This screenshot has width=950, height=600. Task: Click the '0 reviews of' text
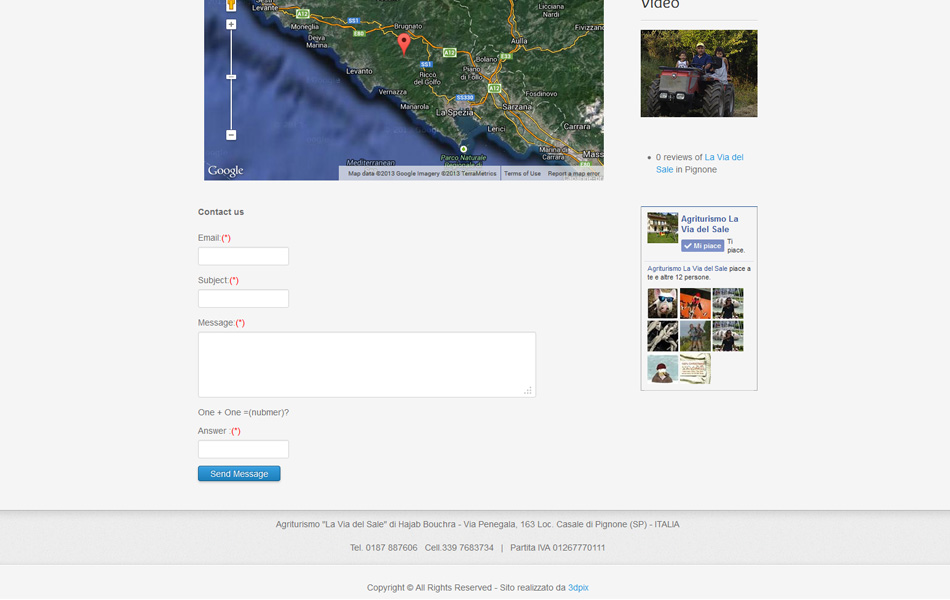pos(679,157)
